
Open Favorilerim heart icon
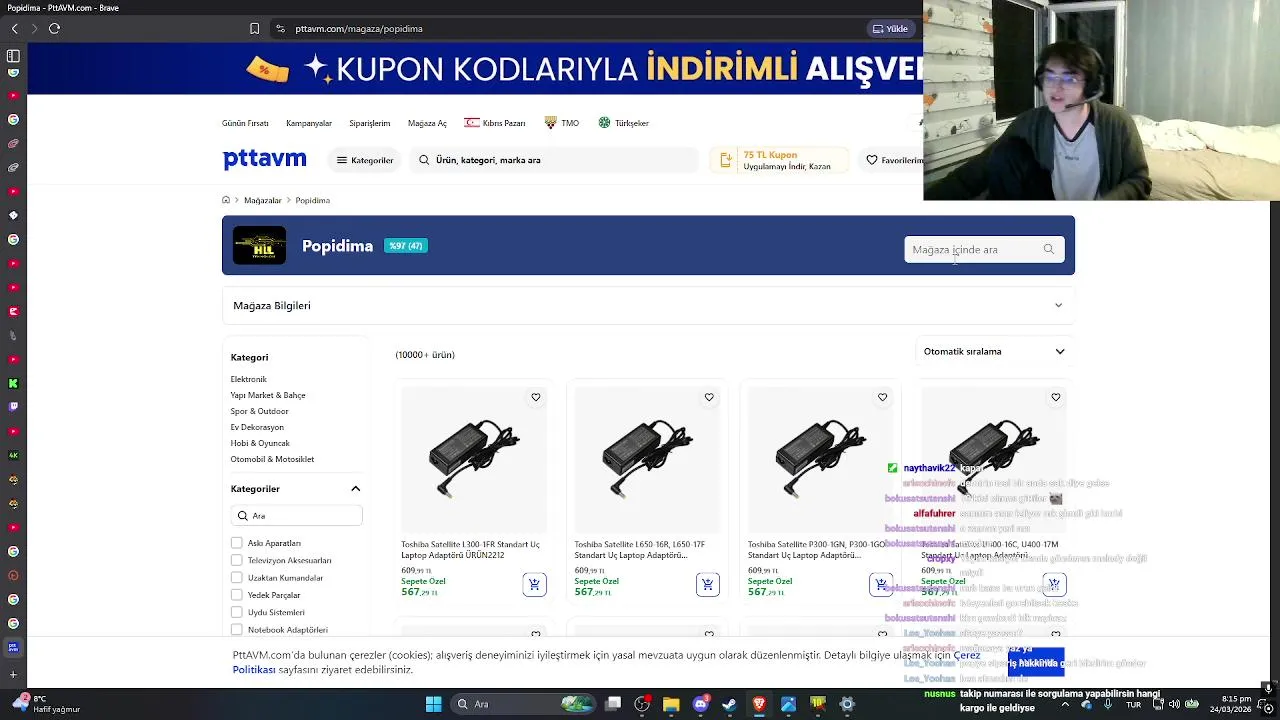(x=872, y=160)
